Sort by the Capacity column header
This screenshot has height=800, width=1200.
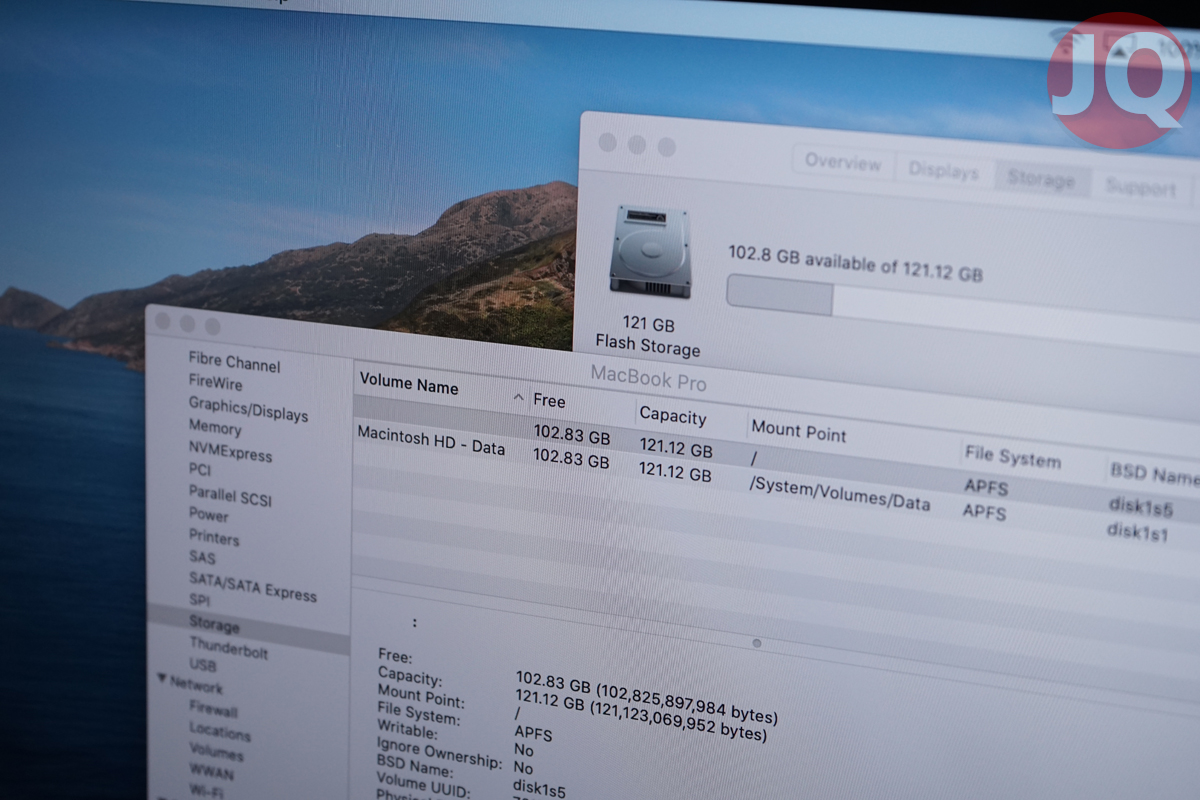[672, 415]
